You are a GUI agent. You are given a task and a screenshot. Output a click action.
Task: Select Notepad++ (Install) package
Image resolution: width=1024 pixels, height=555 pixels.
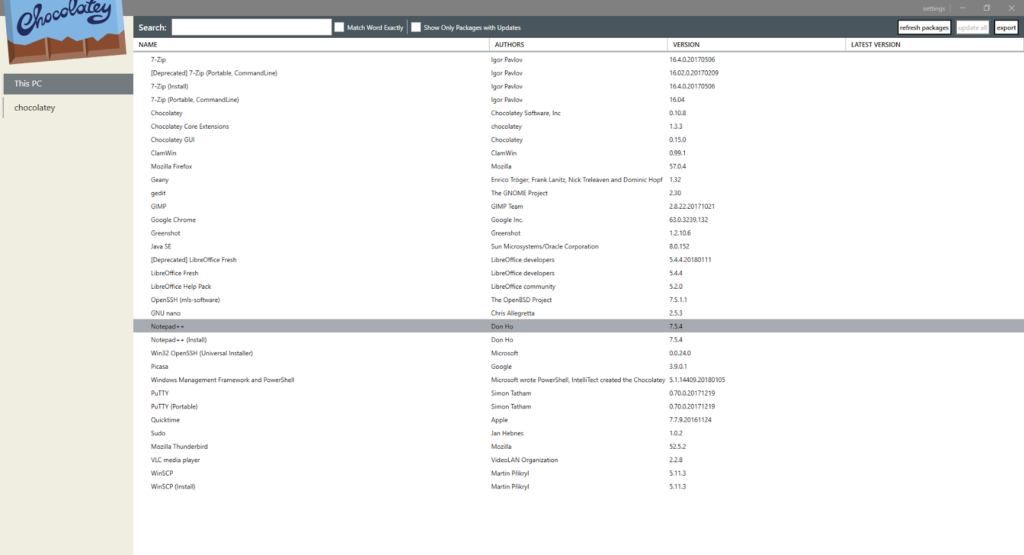click(579, 340)
